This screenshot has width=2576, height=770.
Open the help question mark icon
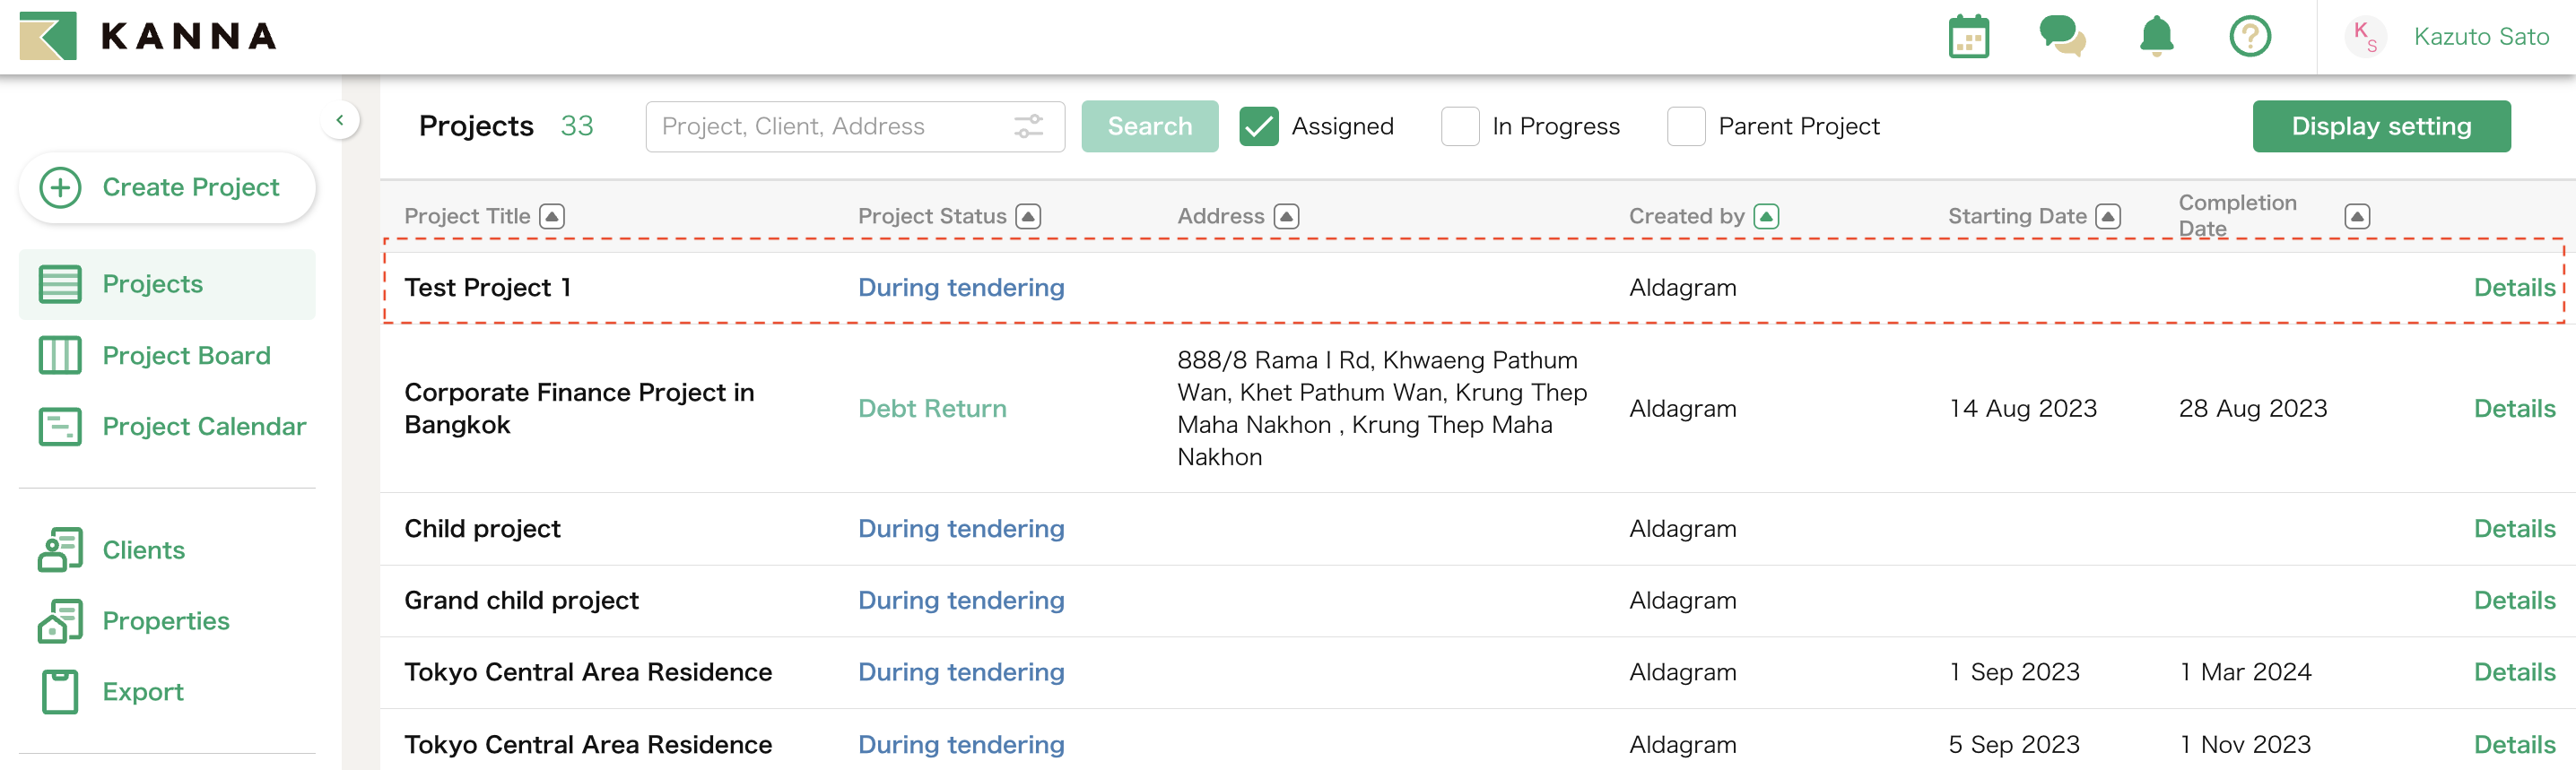tap(2249, 37)
